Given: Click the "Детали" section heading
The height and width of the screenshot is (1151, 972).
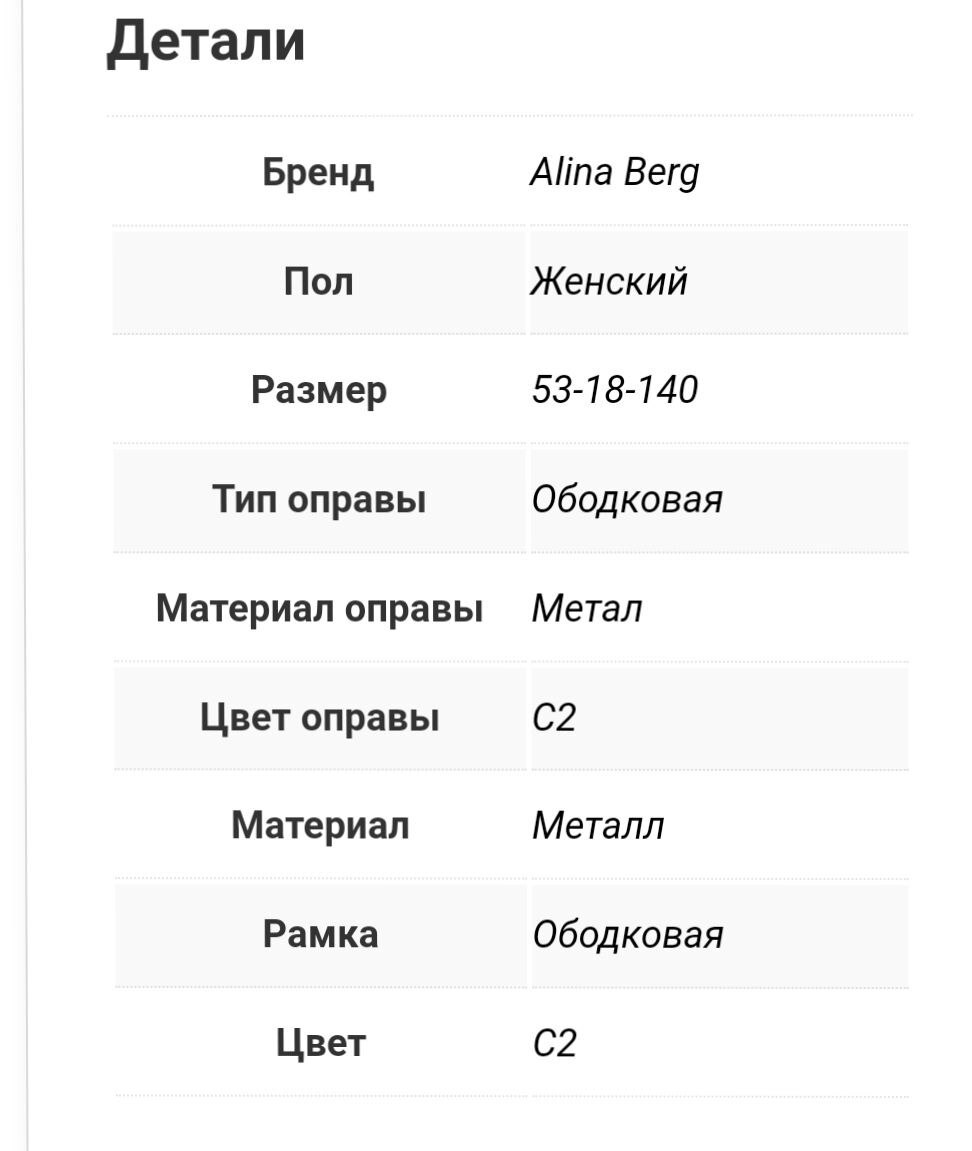Looking at the screenshot, I should (x=205, y=43).
